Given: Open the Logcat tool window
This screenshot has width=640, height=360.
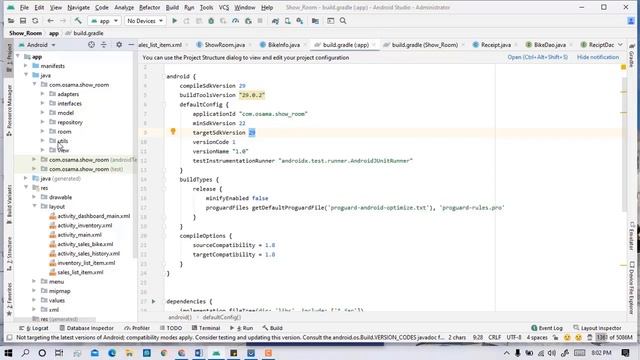Looking at the screenshot, I should pos(33,328).
